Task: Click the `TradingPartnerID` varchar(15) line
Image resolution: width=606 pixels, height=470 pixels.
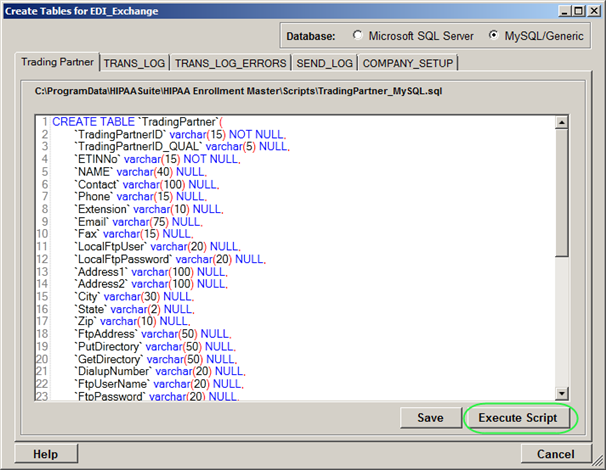Action: 180,135
